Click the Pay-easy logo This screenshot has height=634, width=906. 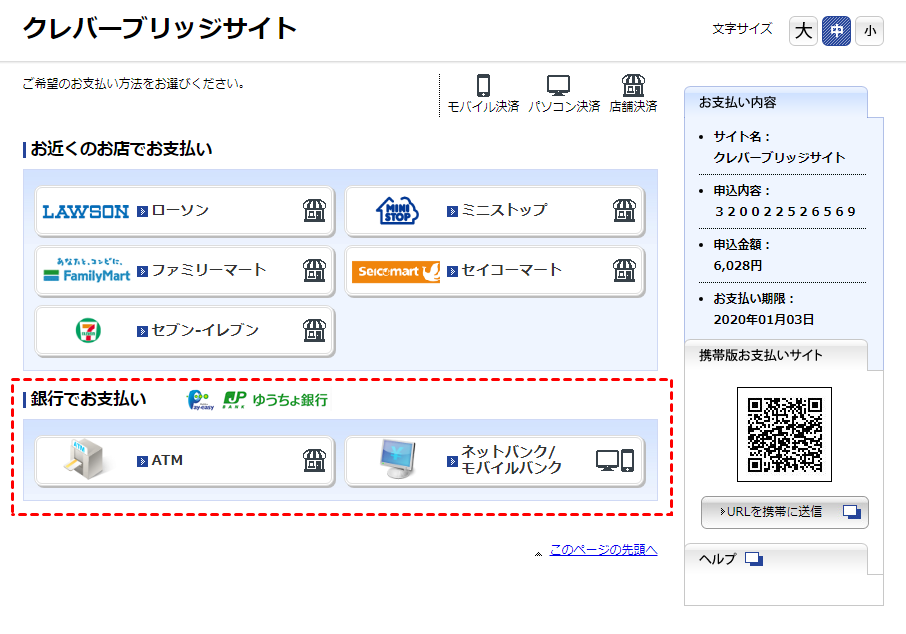(200, 400)
